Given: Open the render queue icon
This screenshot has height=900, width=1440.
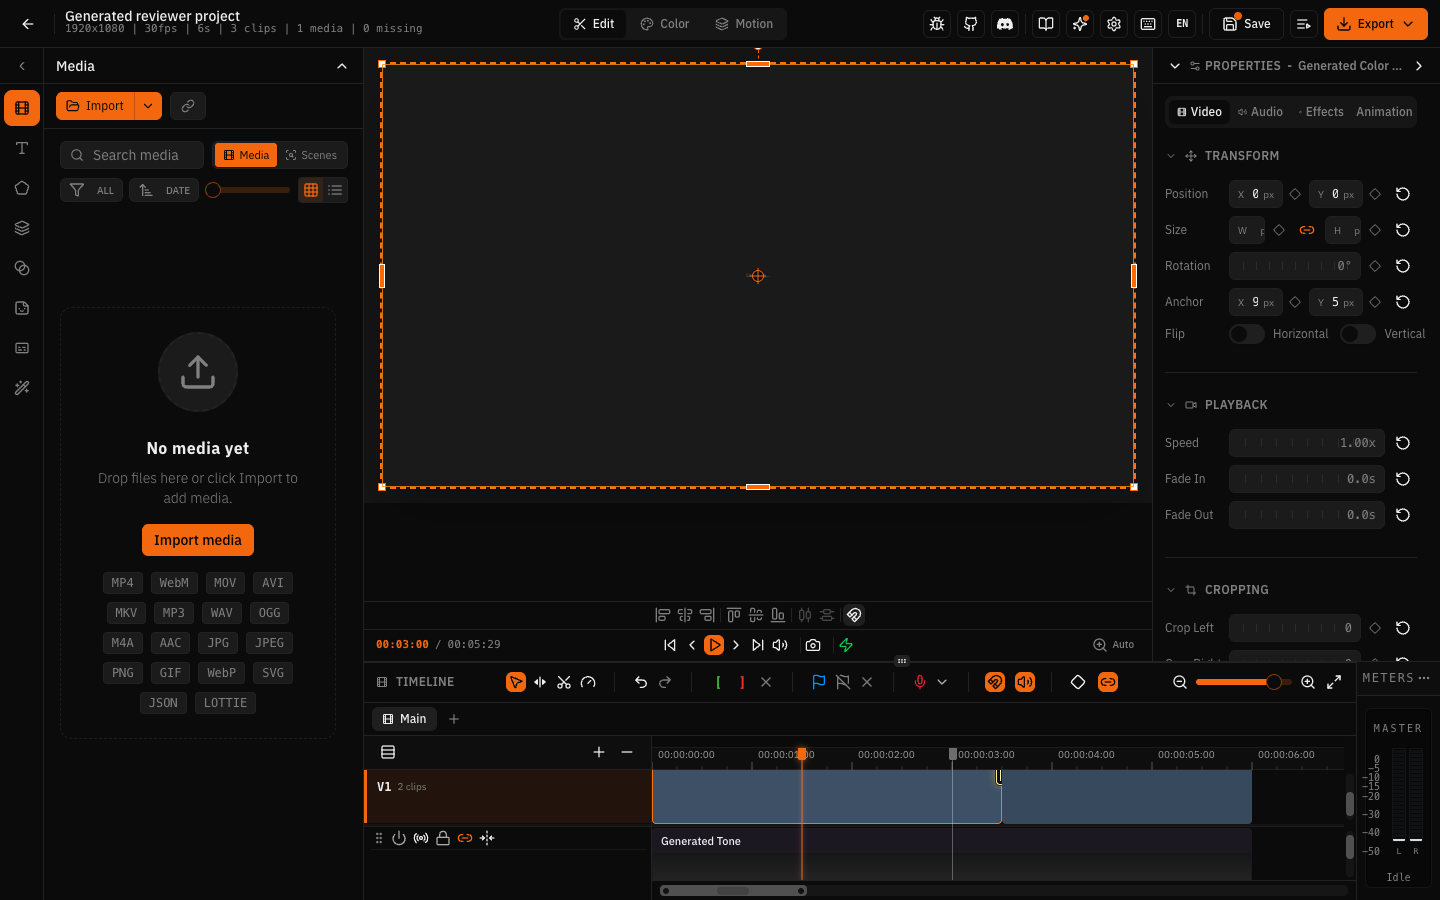Looking at the screenshot, I should click(x=1304, y=24).
